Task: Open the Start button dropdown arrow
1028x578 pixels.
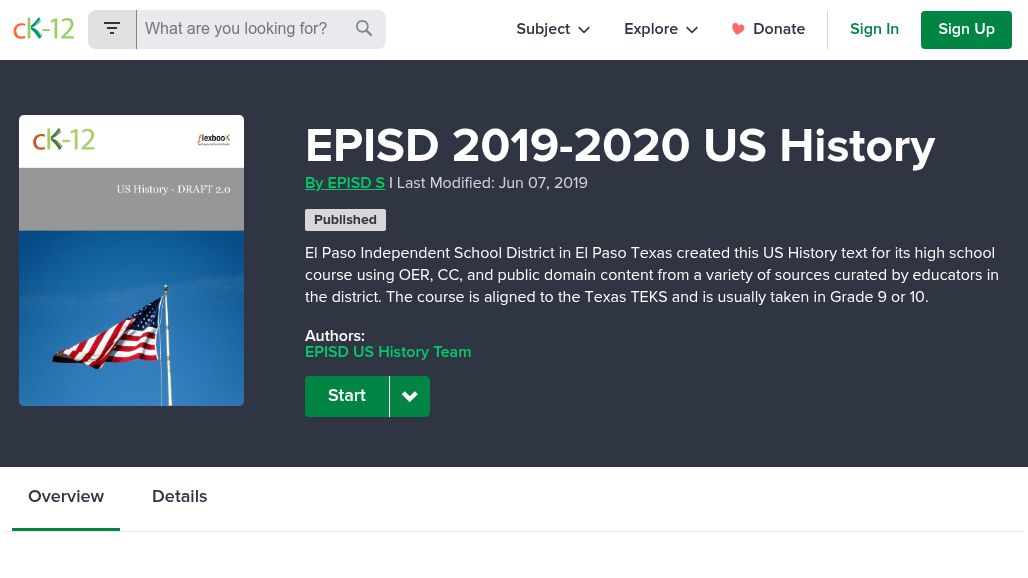Action: click(410, 396)
